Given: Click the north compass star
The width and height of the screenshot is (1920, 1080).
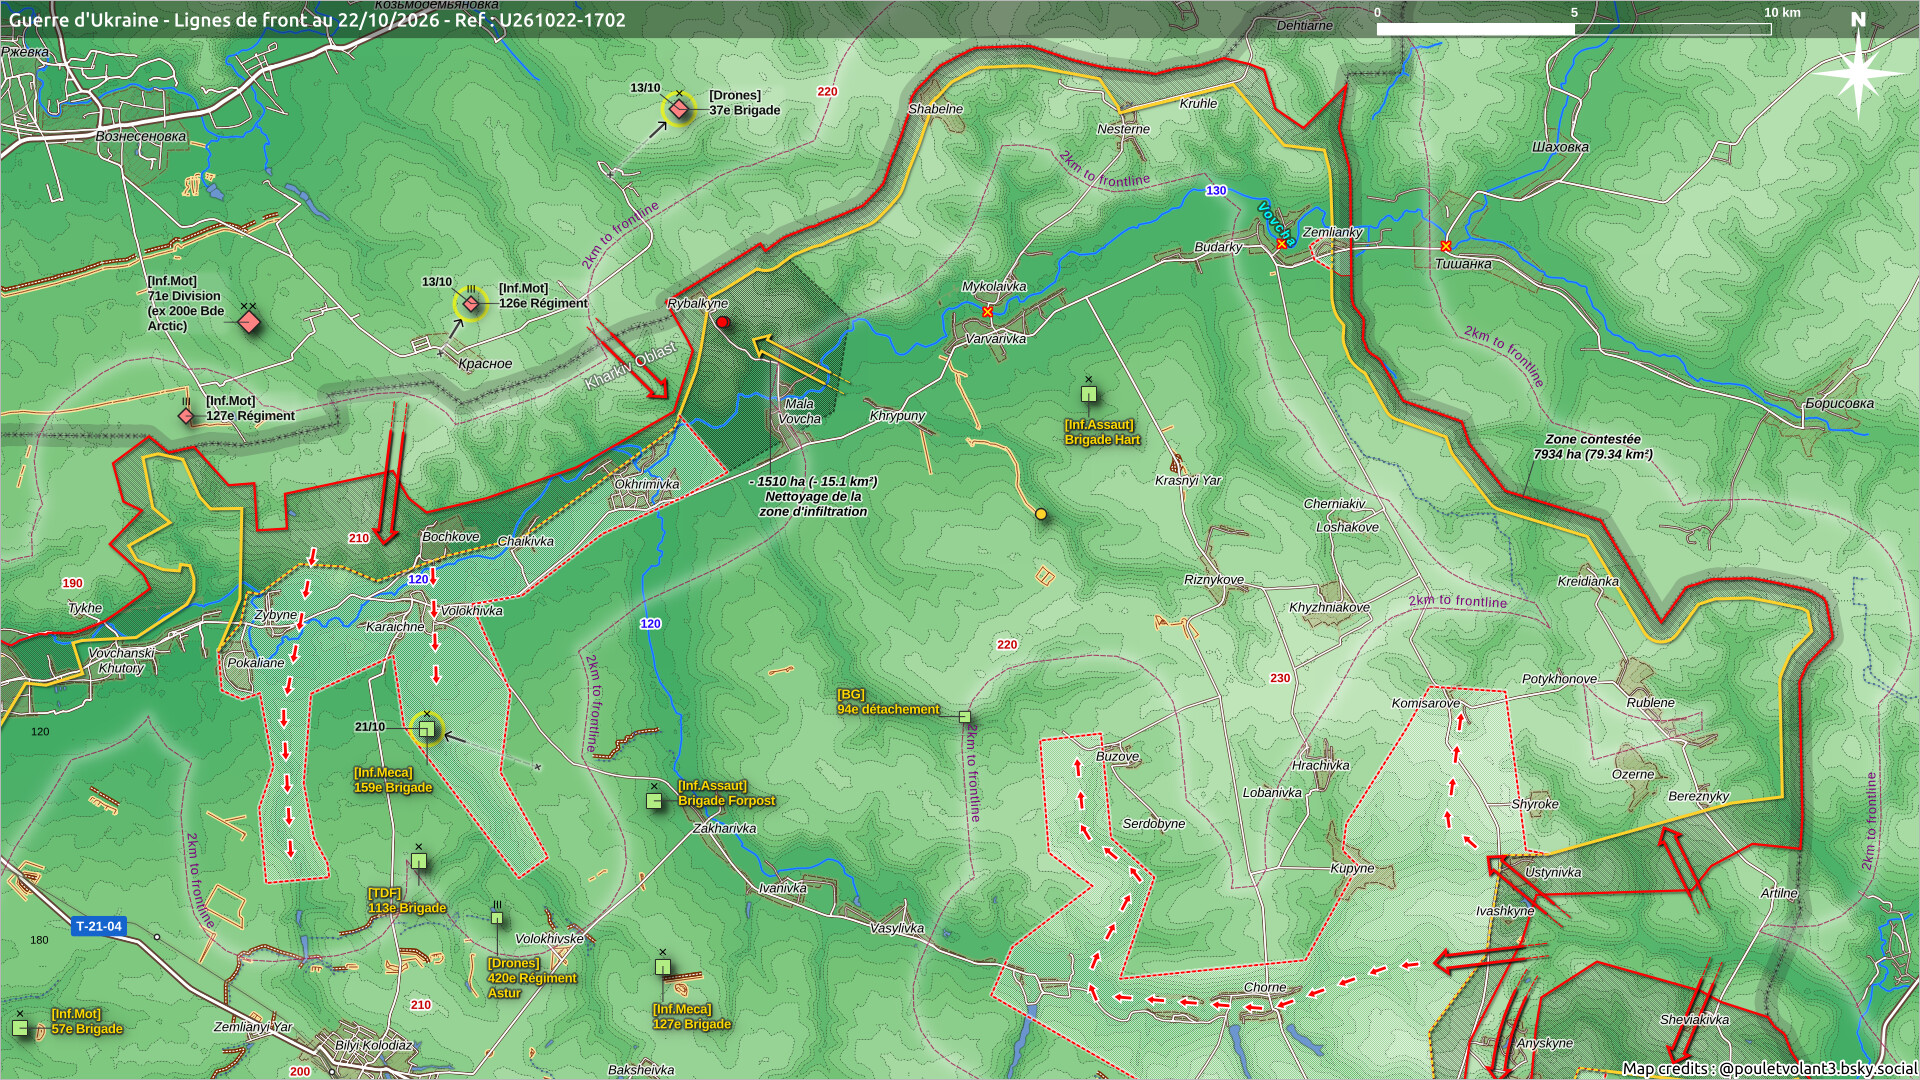Looking at the screenshot, I should coord(1858,74).
